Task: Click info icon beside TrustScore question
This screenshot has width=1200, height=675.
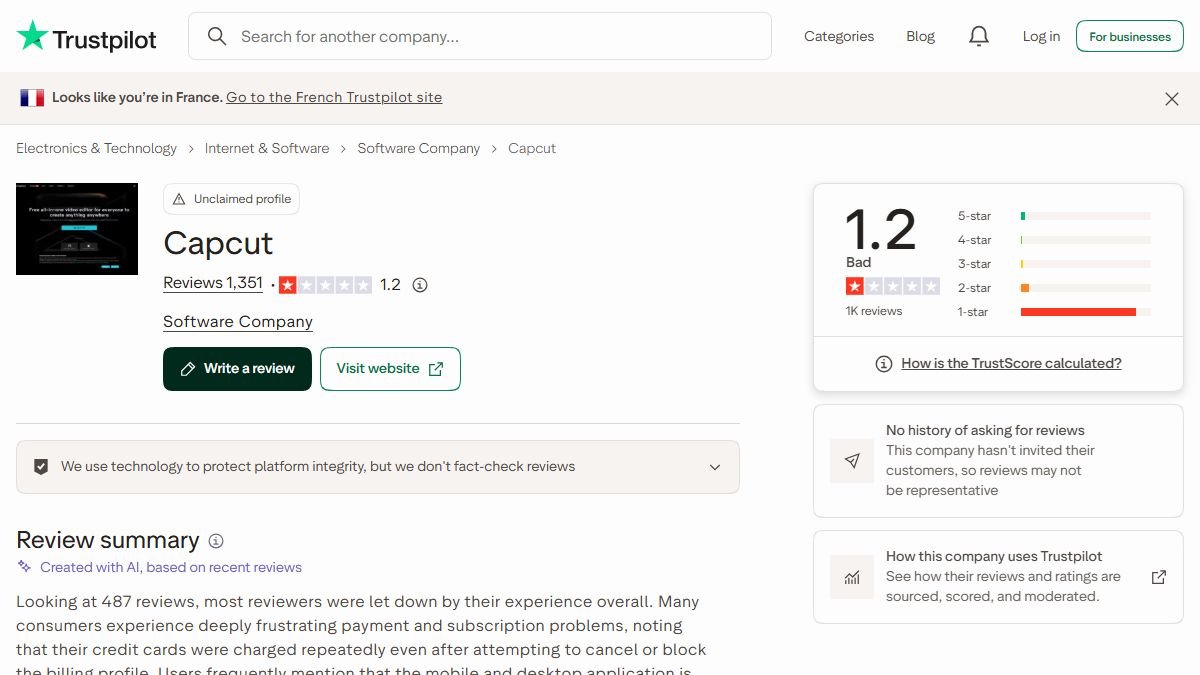Action: 883,364
